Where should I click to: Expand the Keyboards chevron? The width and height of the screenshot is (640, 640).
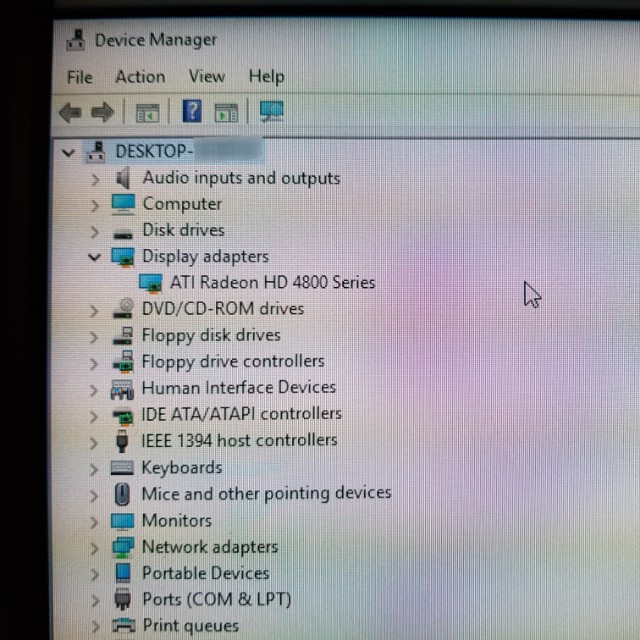pyautogui.click(x=94, y=470)
